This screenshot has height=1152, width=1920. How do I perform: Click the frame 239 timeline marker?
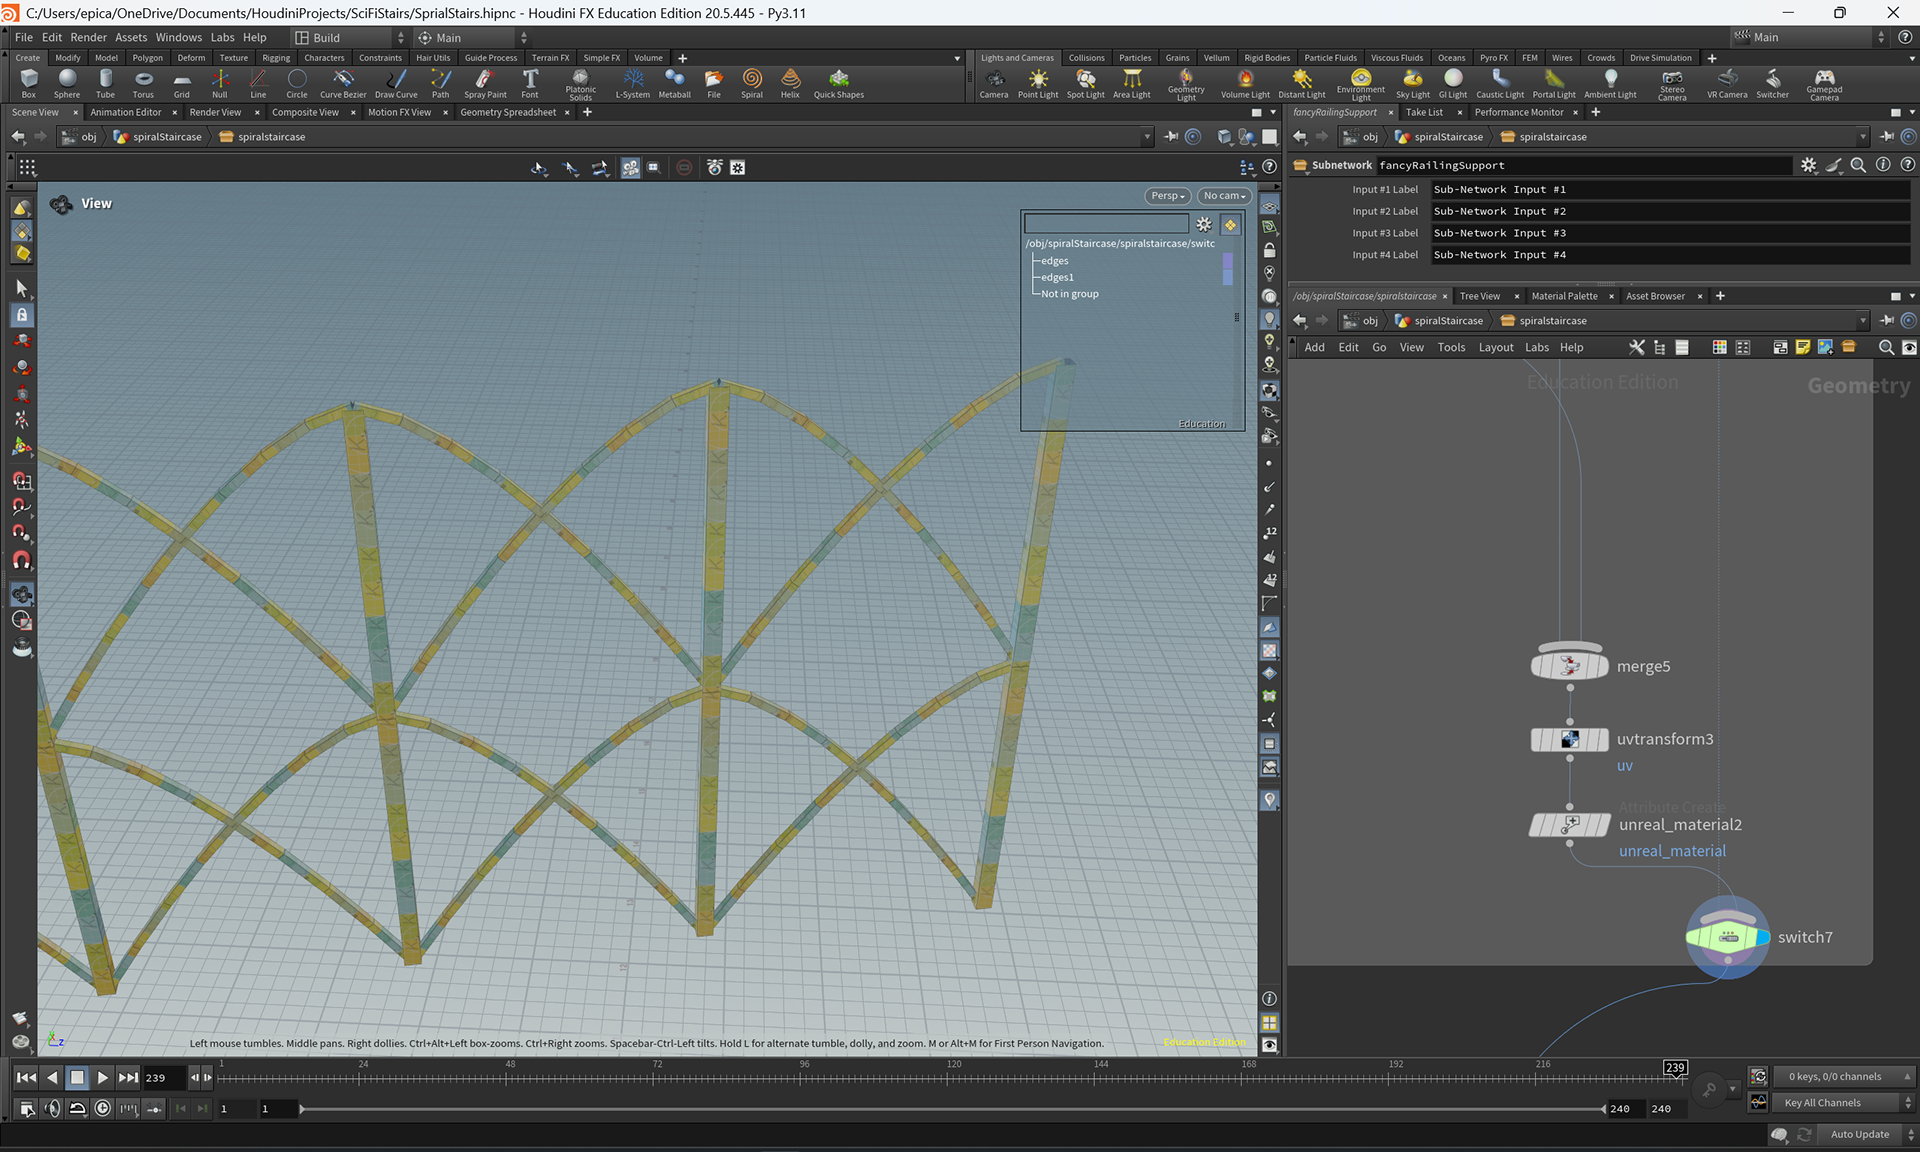pos(1675,1067)
